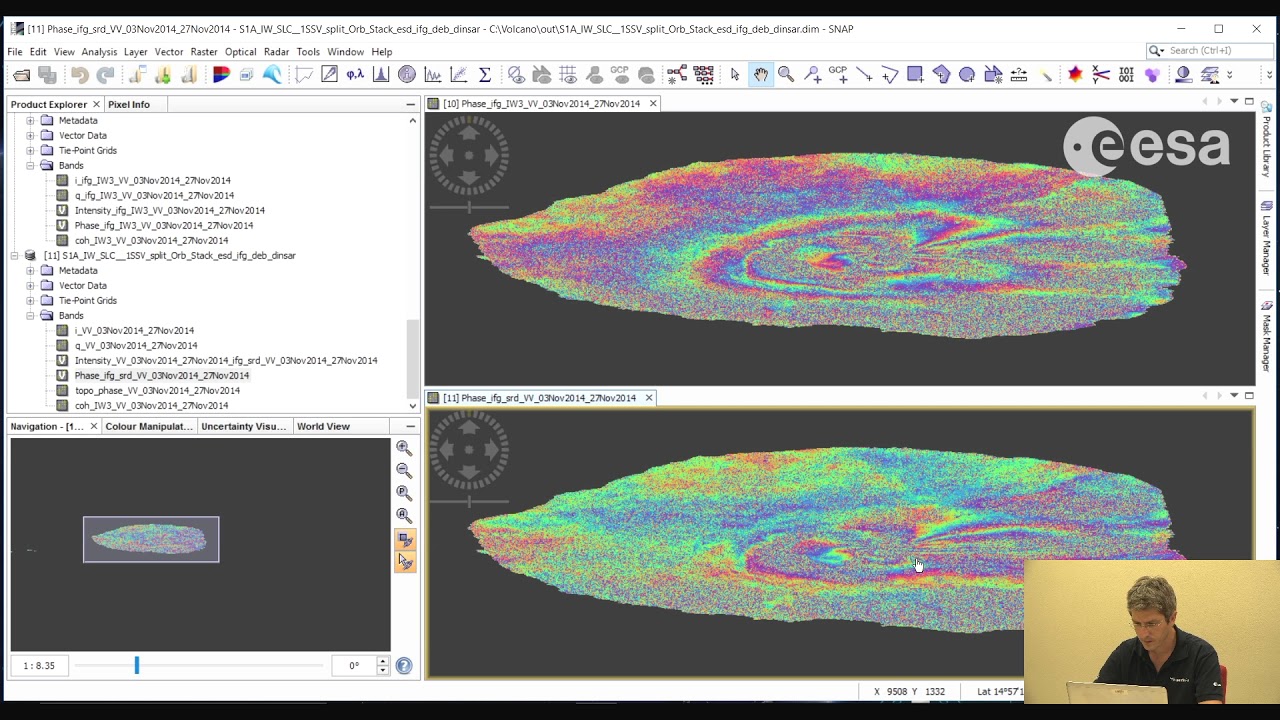Activate the Panning hand tool

(x=761, y=75)
